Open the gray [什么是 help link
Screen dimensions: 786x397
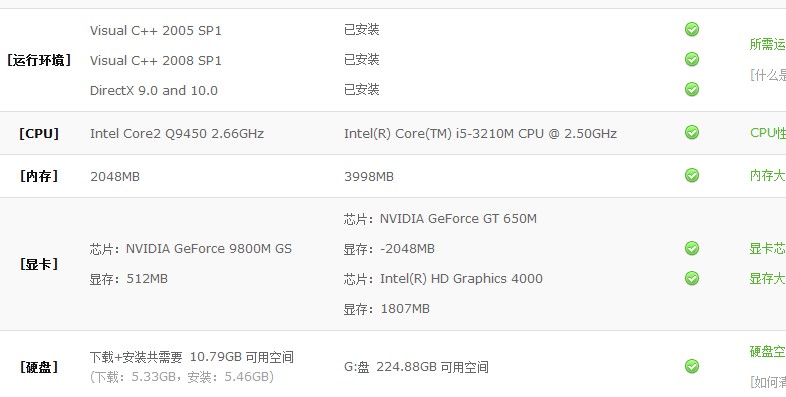coord(767,75)
